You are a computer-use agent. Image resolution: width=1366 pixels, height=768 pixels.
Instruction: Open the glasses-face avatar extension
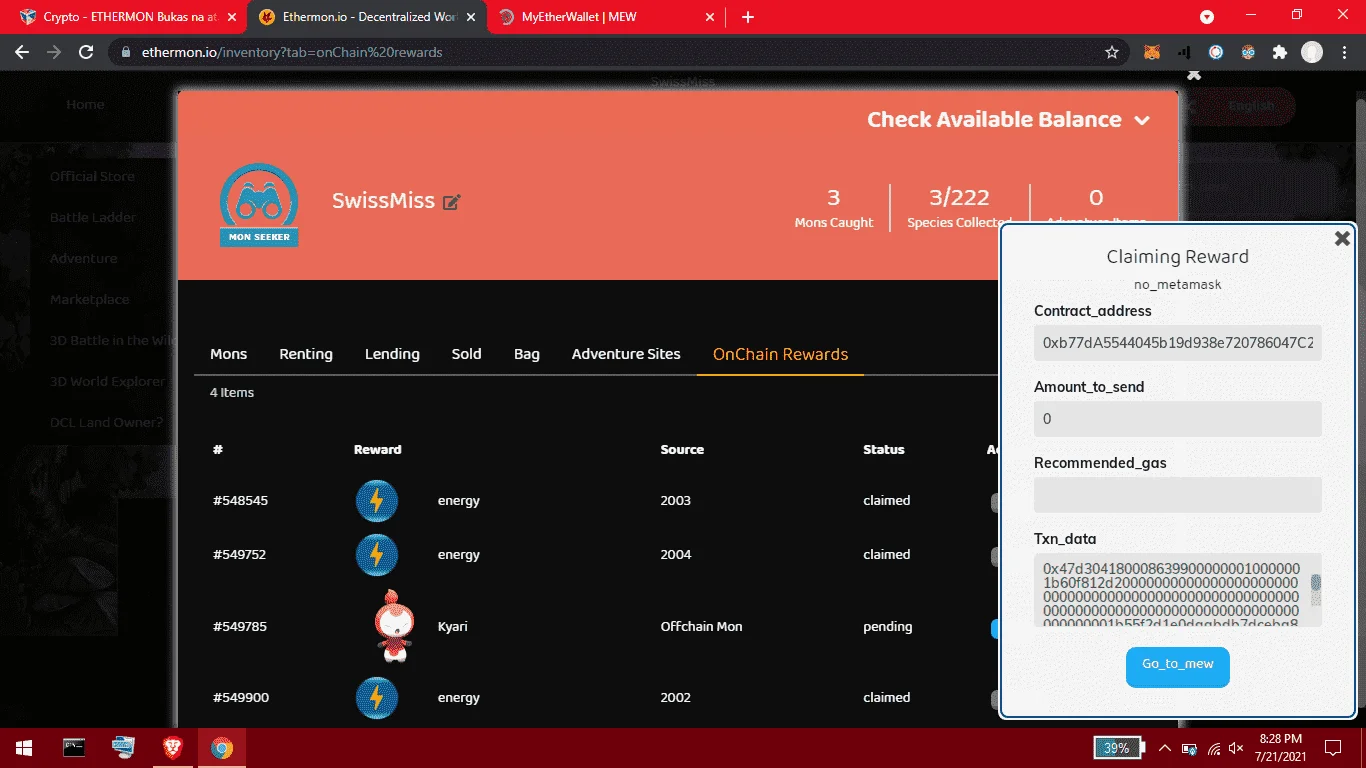1248,52
